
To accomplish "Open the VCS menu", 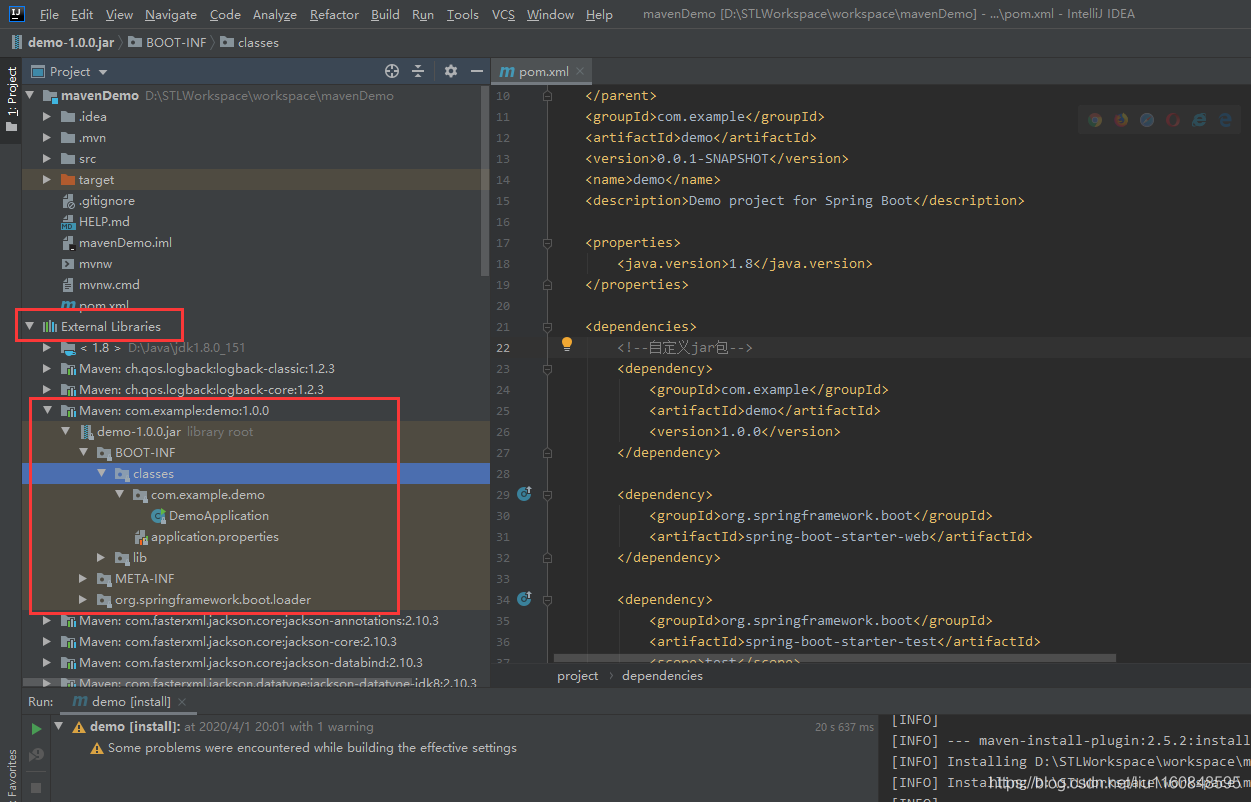I will pyautogui.click(x=503, y=15).
